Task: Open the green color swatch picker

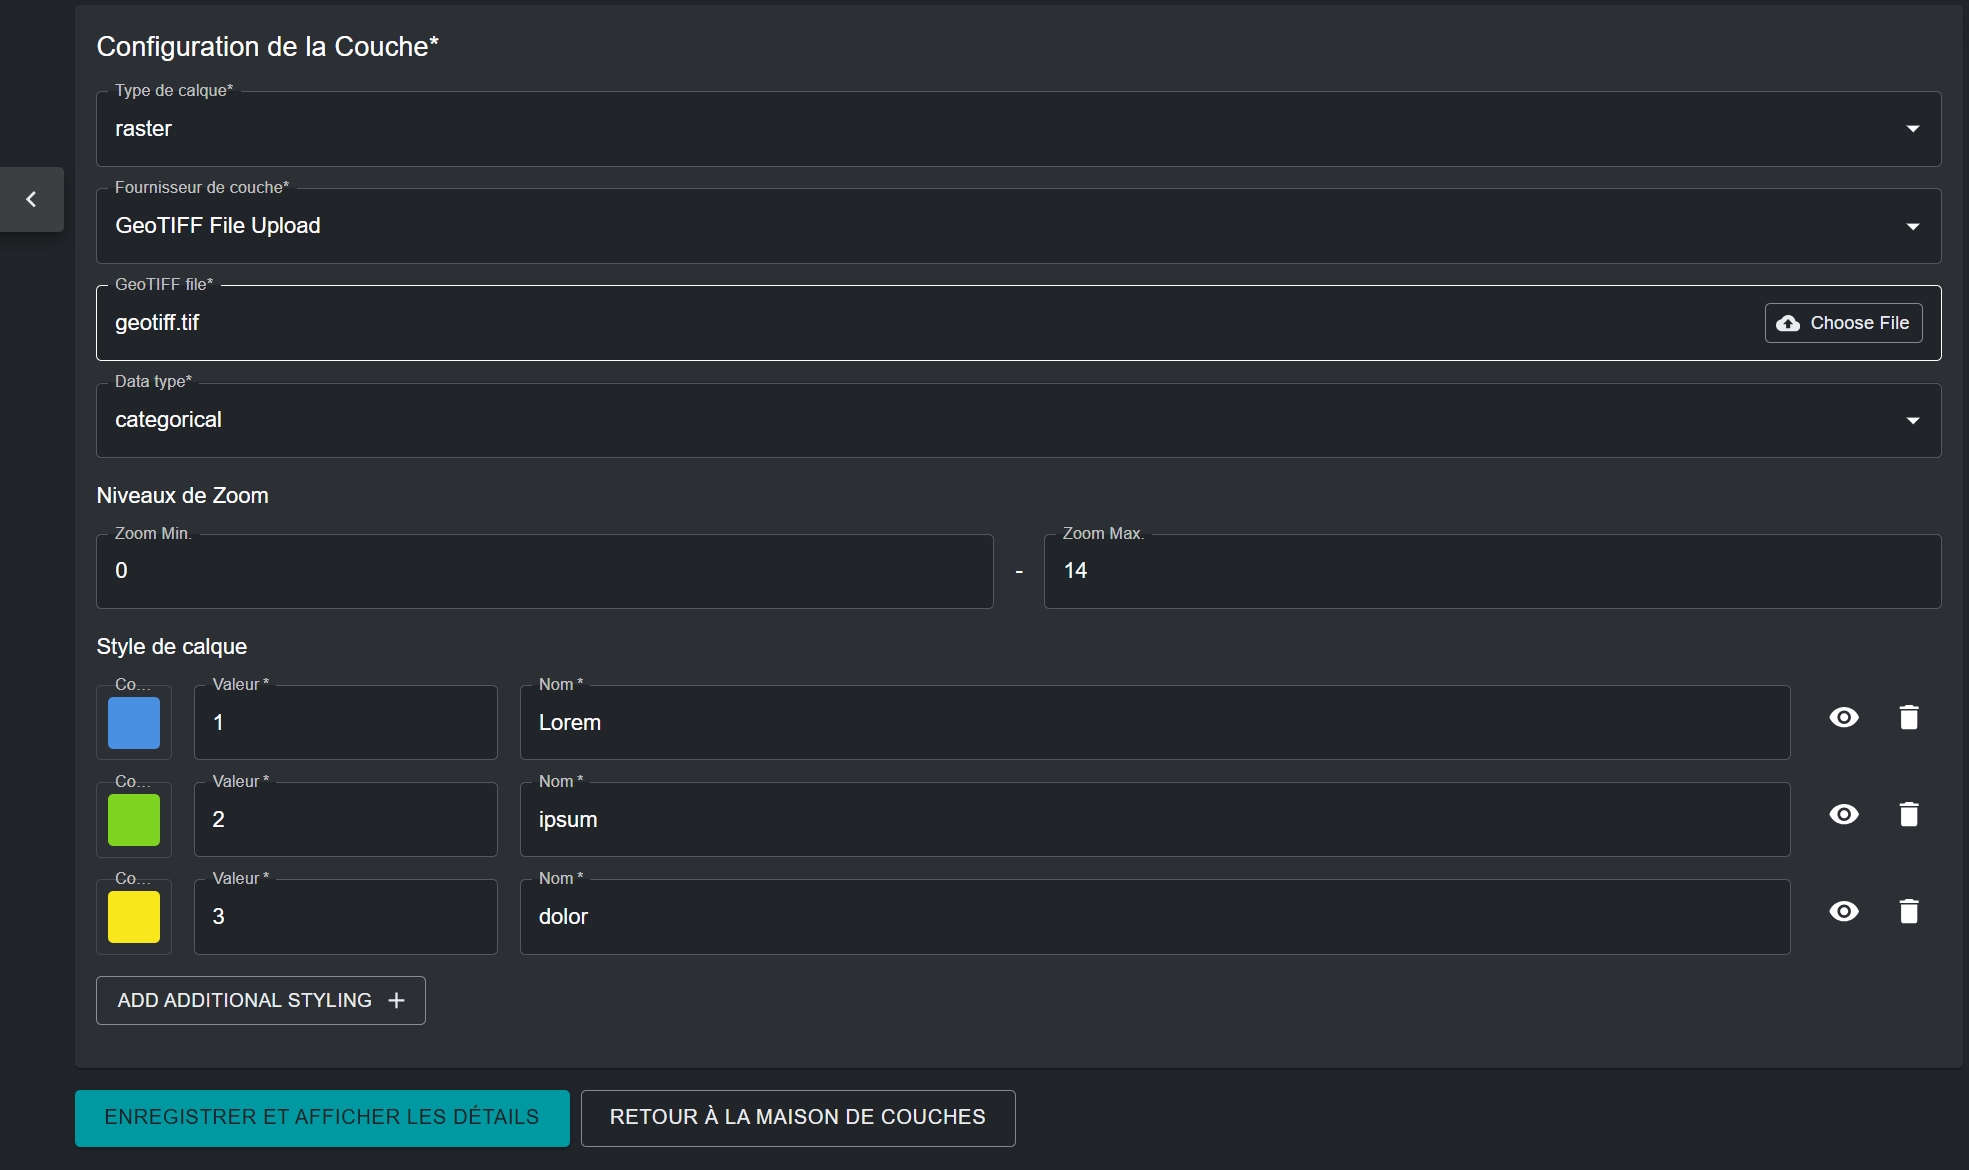Action: pos(134,820)
